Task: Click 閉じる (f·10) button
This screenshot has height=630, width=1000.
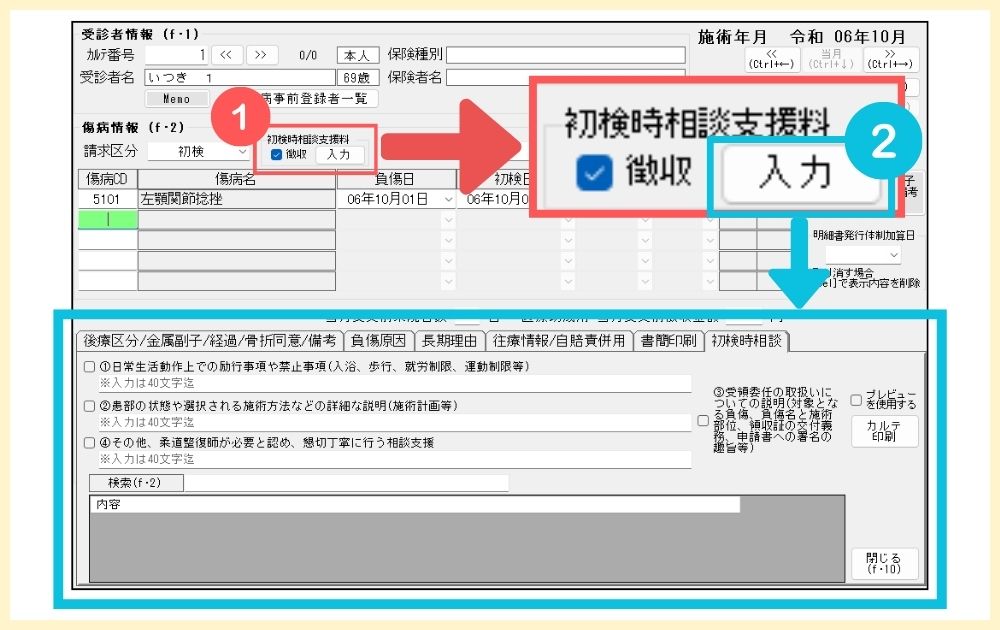Action: coord(884,563)
